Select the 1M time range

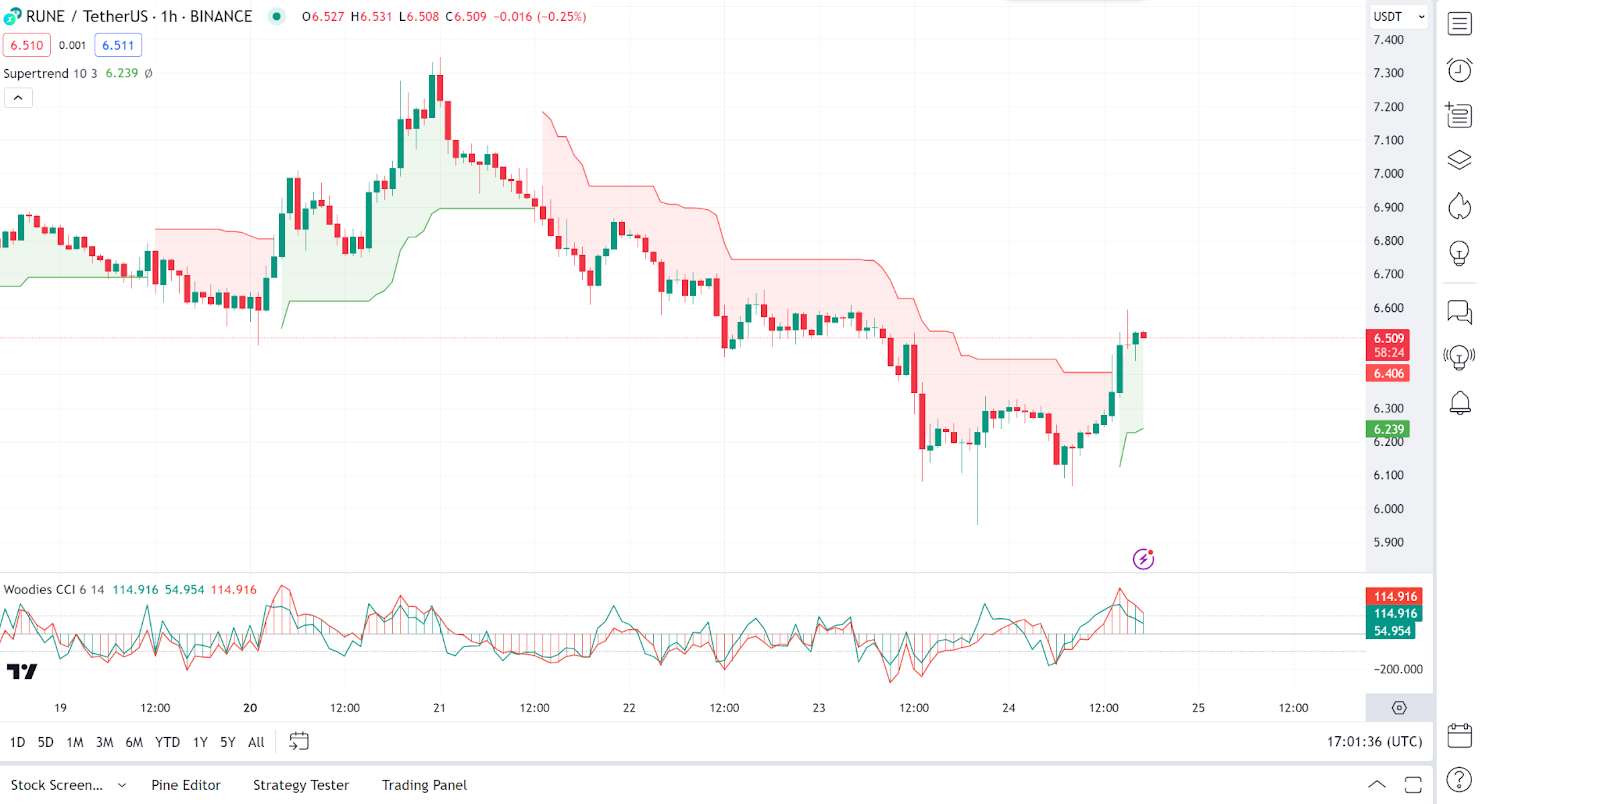tap(75, 742)
